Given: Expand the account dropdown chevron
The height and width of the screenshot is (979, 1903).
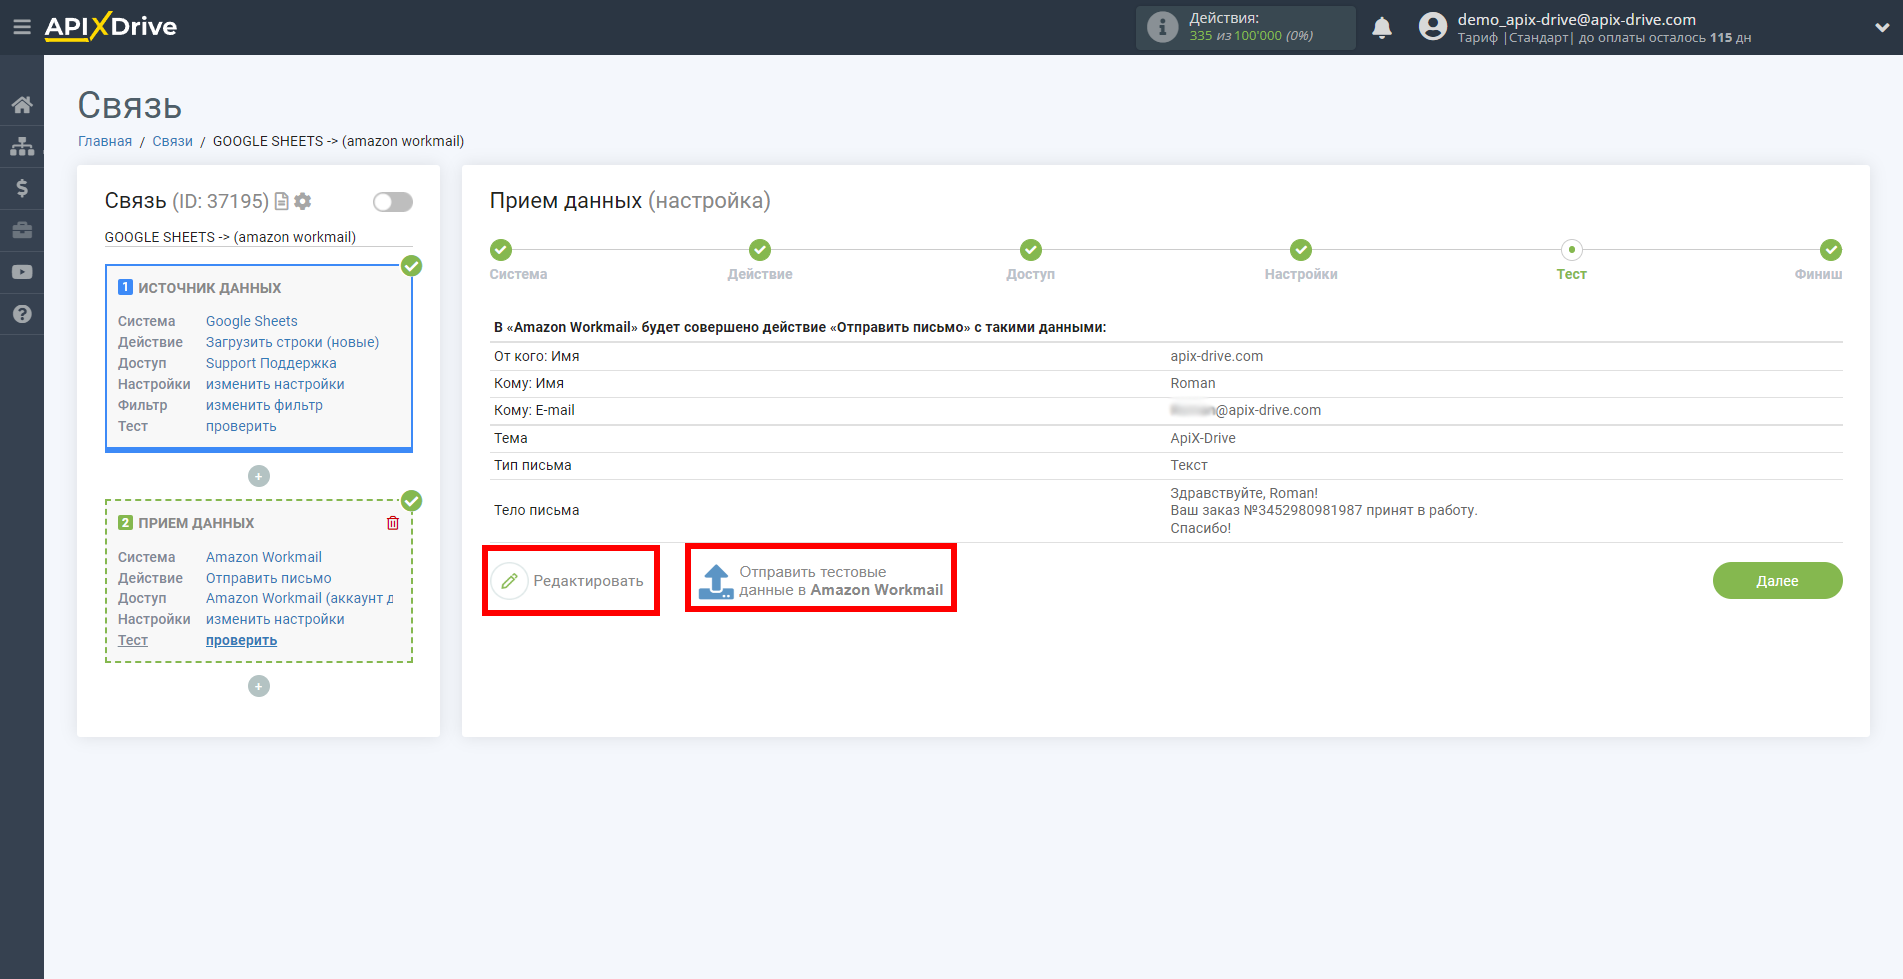Looking at the screenshot, I should pyautogui.click(x=1881, y=28).
